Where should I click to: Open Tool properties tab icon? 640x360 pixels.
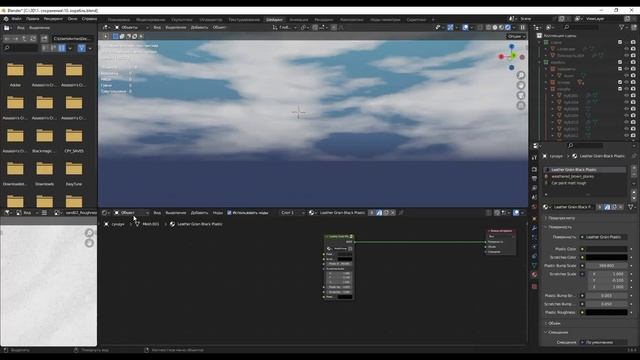click(534, 158)
